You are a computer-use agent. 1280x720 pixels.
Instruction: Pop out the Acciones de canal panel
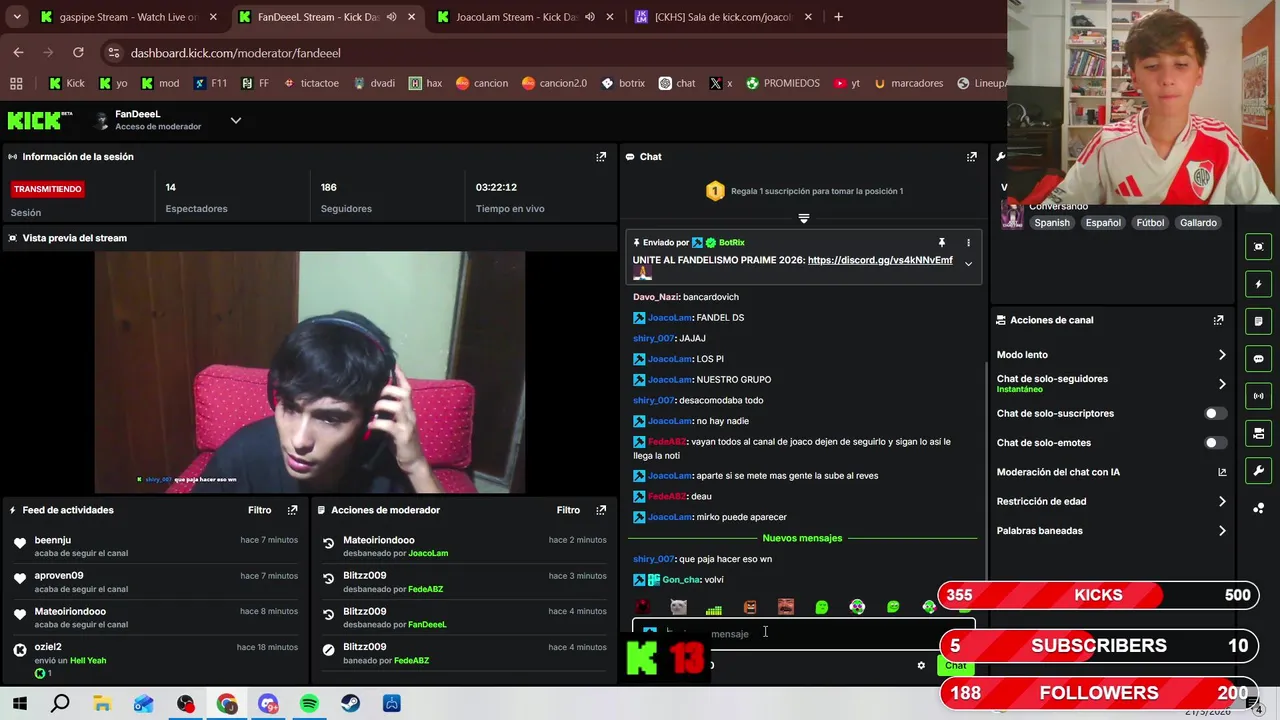[1218, 320]
